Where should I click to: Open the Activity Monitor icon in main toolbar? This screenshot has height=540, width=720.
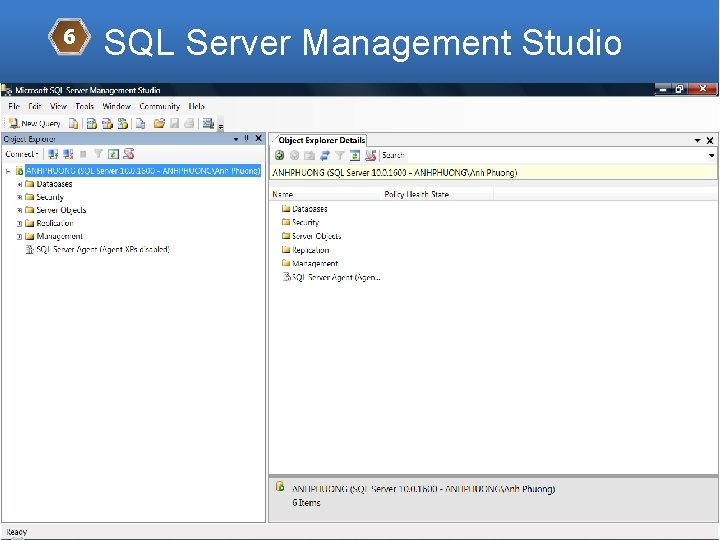click(x=208, y=123)
